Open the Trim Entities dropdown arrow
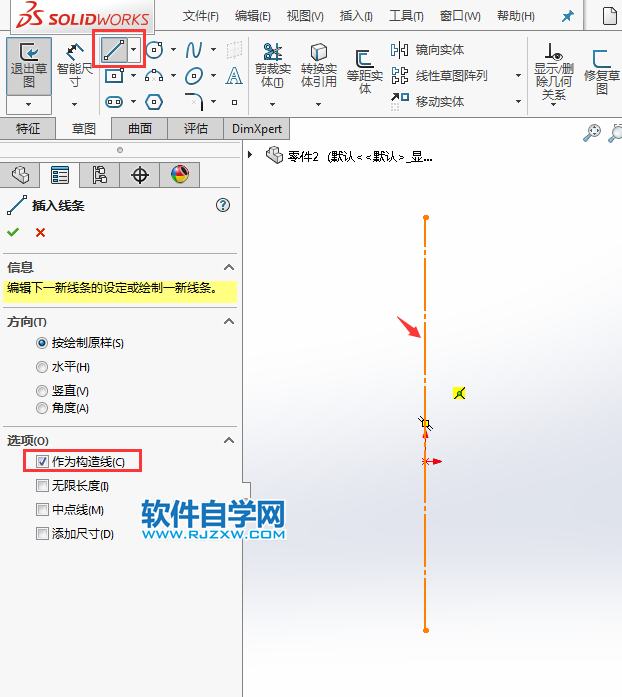The image size is (622, 697). 273,104
